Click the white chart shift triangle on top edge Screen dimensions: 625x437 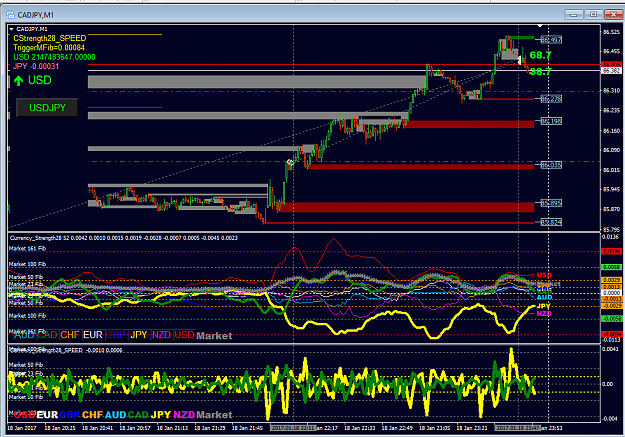(x=540, y=26)
